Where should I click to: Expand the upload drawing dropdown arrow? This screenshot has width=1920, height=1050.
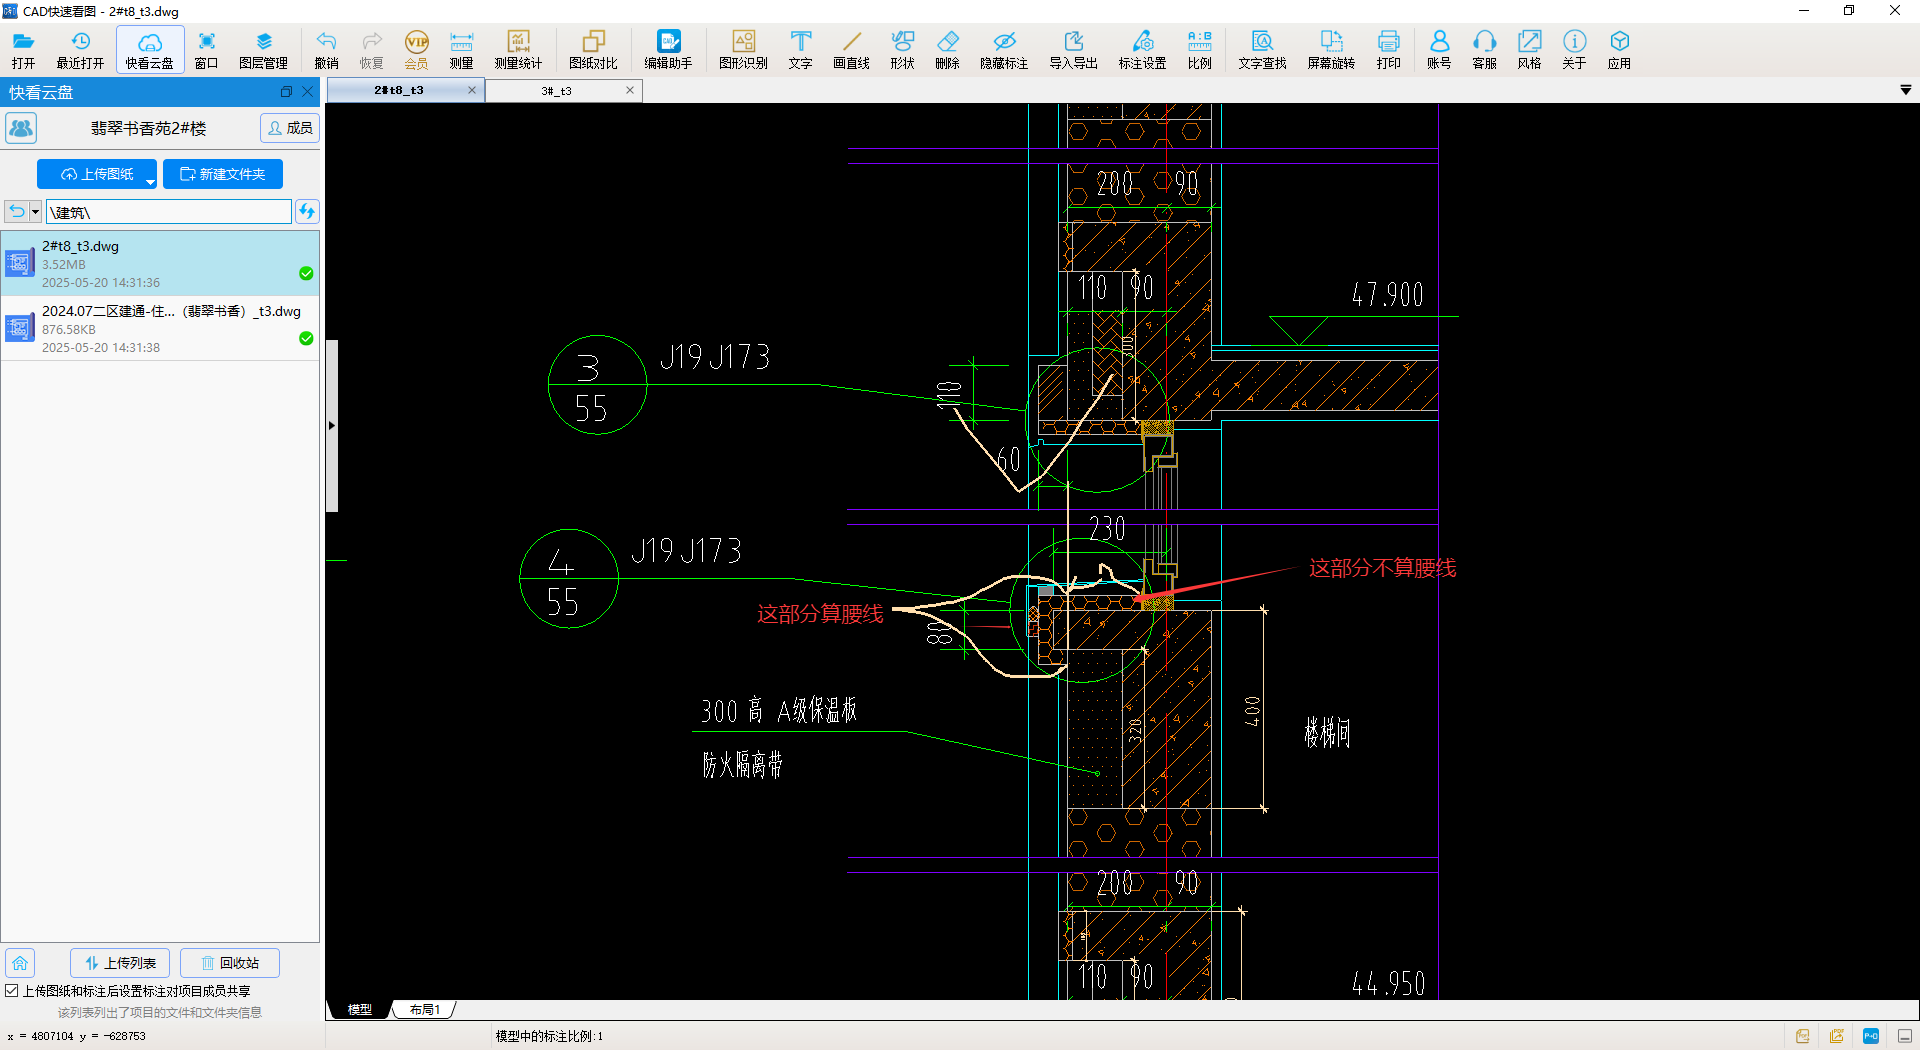(150, 182)
